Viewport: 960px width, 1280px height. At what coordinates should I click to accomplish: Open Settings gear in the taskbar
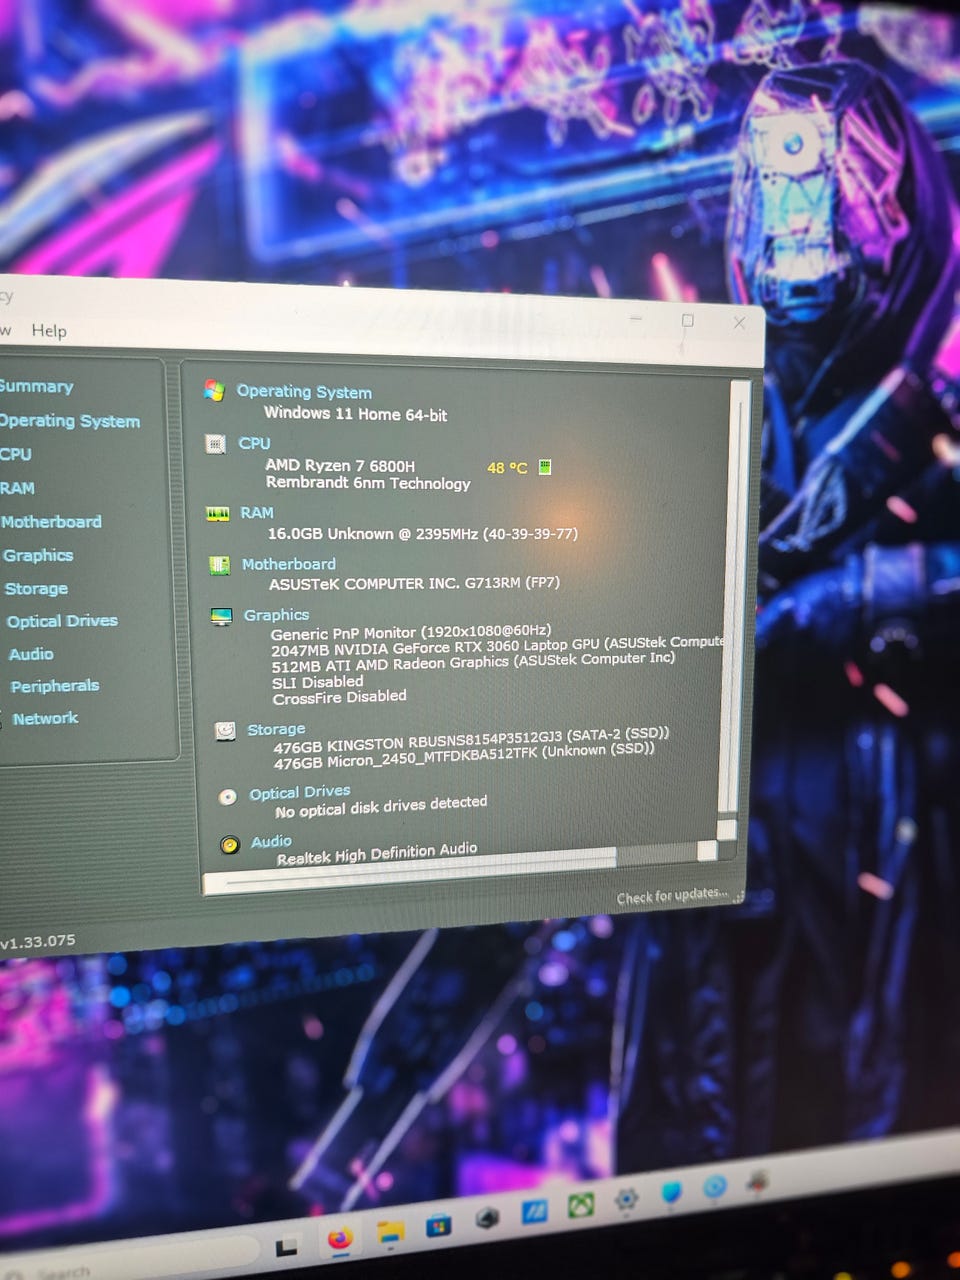coord(627,1198)
